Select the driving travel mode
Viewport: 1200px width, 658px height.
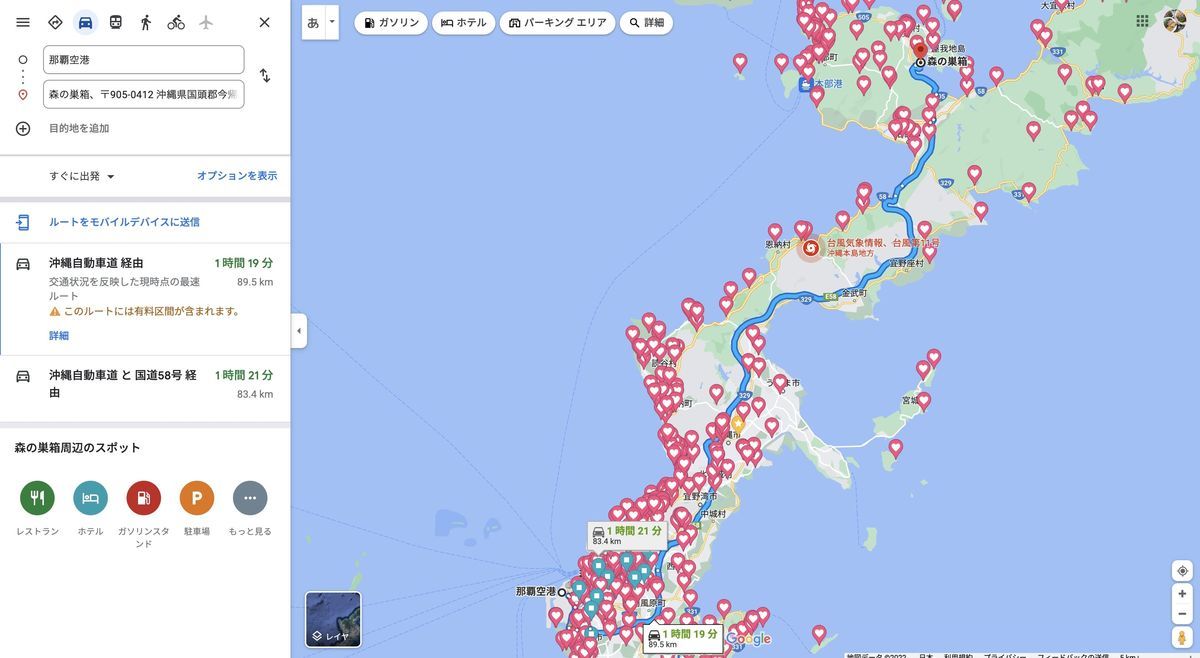point(85,22)
